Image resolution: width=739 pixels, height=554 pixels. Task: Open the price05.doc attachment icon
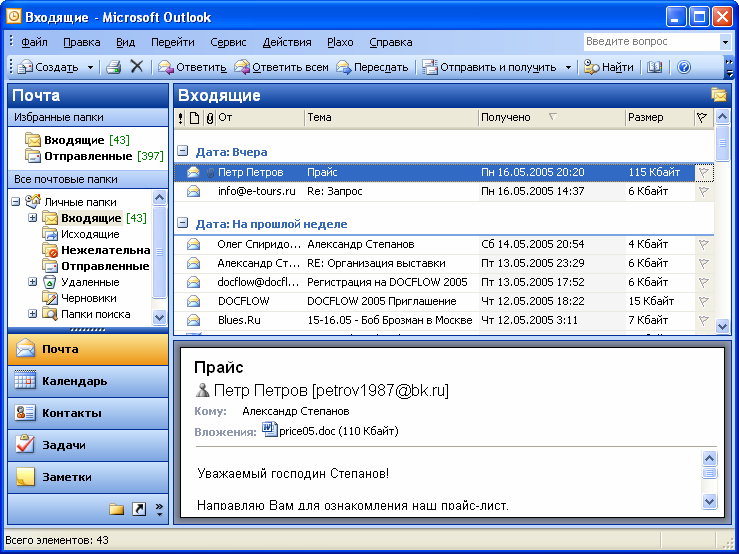(x=269, y=430)
